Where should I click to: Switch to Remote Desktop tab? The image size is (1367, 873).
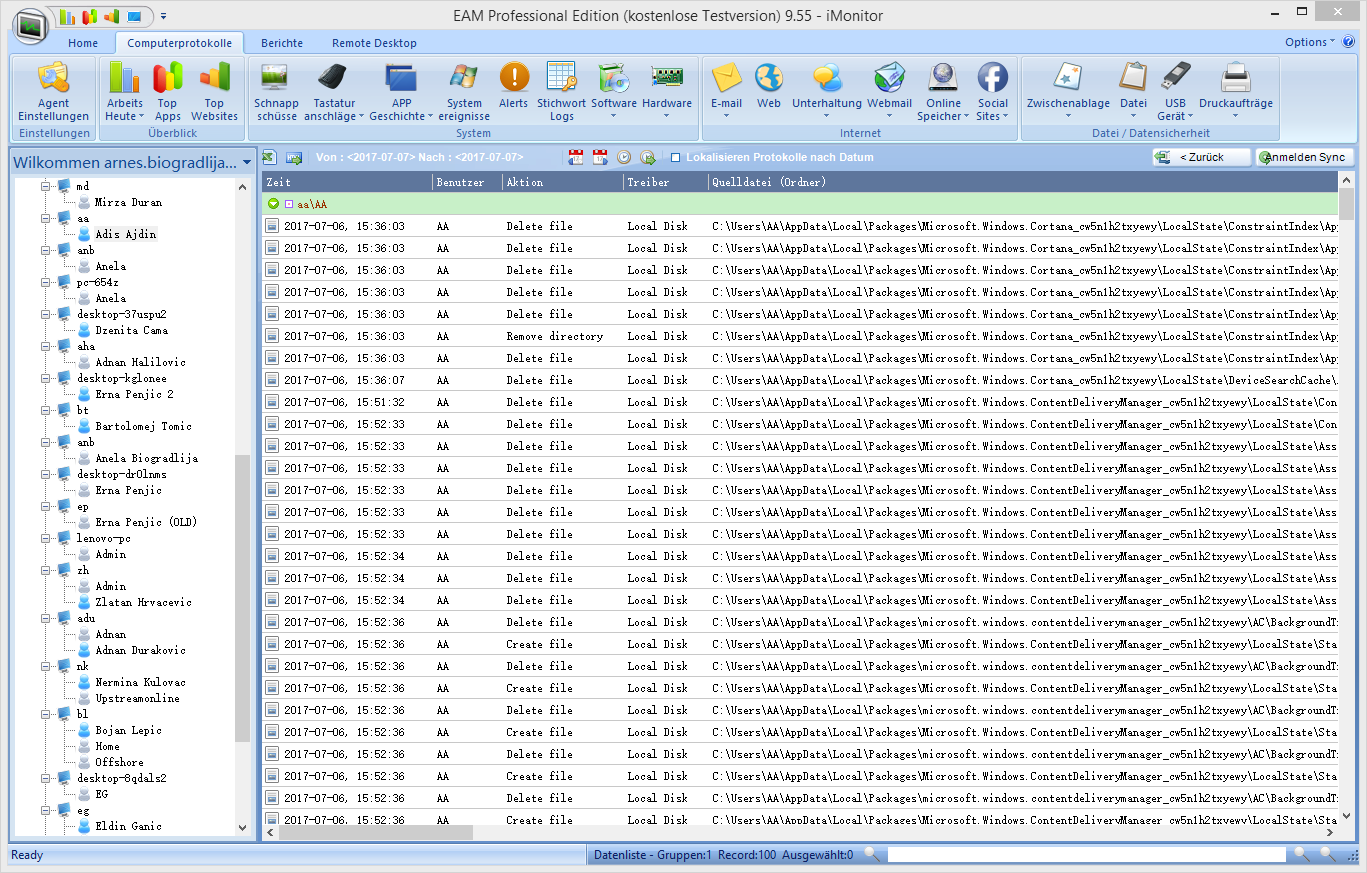click(x=374, y=43)
